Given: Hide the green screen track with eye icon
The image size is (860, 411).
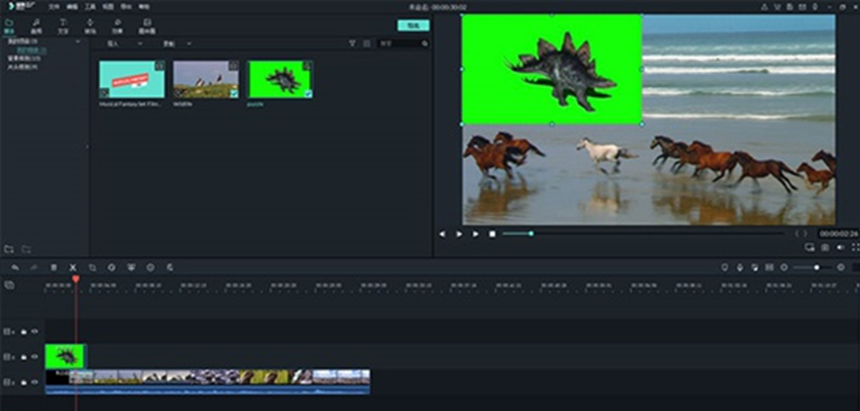Looking at the screenshot, I should point(35,356).
